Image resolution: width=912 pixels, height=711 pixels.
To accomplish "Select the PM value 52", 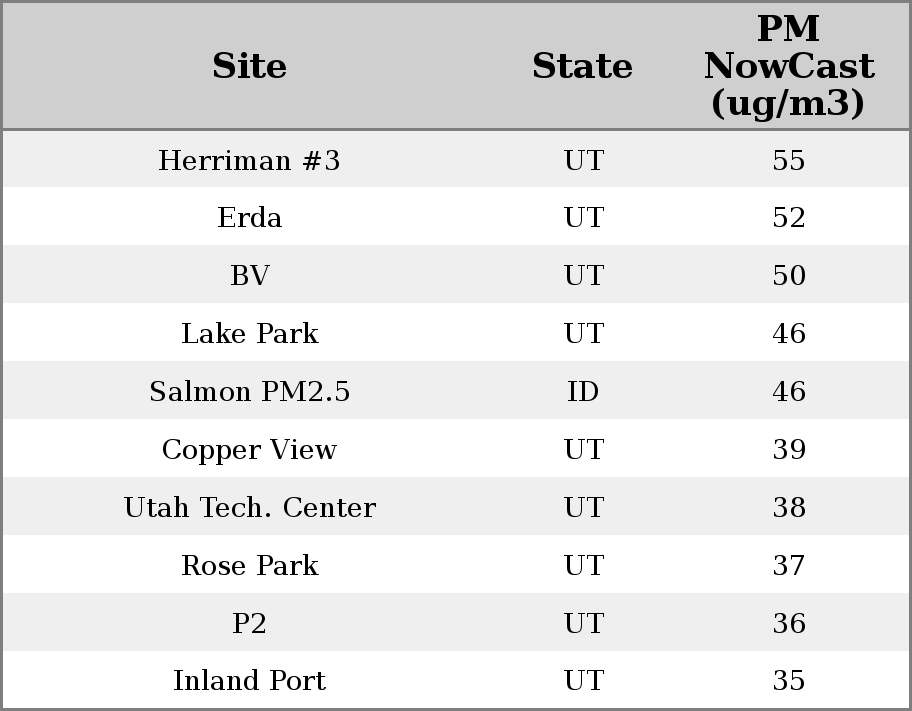I will (788, 218).
